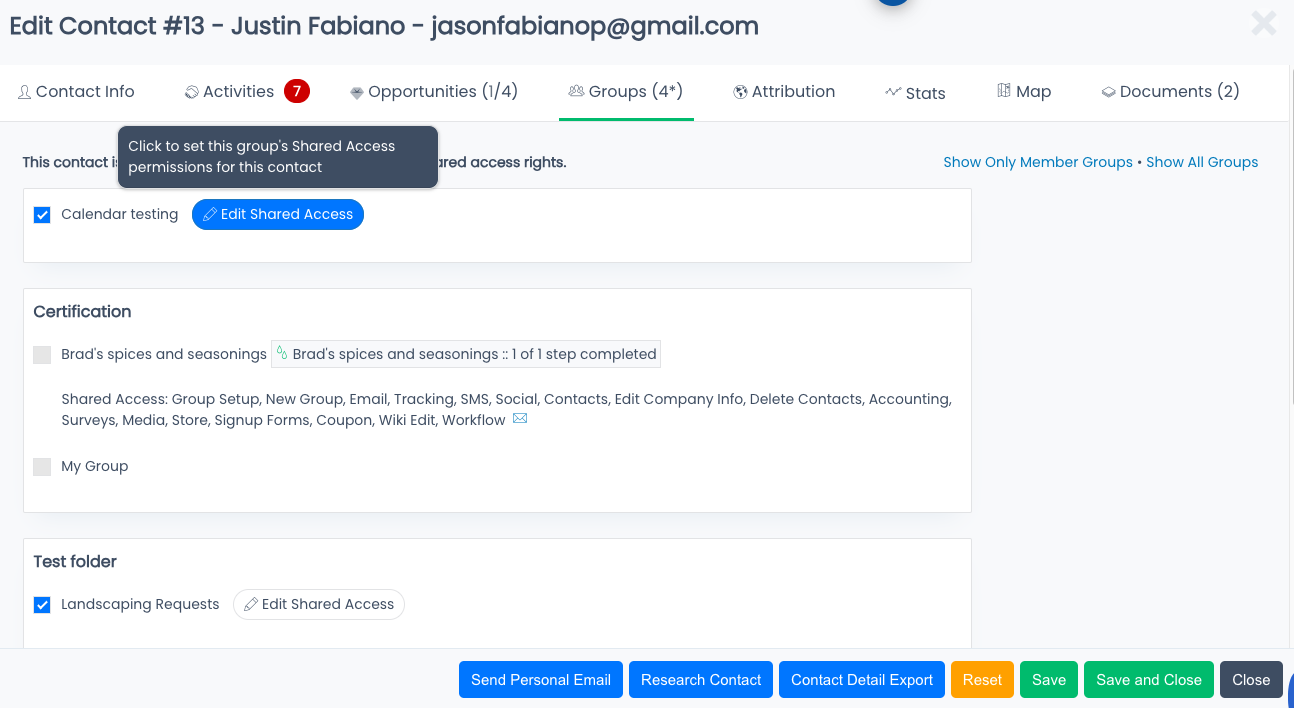Open the Documents (2) tab
Image resolution: width=1294 pixels, height=708 pixels.
pyautogui.click(x=1170, y=92)
